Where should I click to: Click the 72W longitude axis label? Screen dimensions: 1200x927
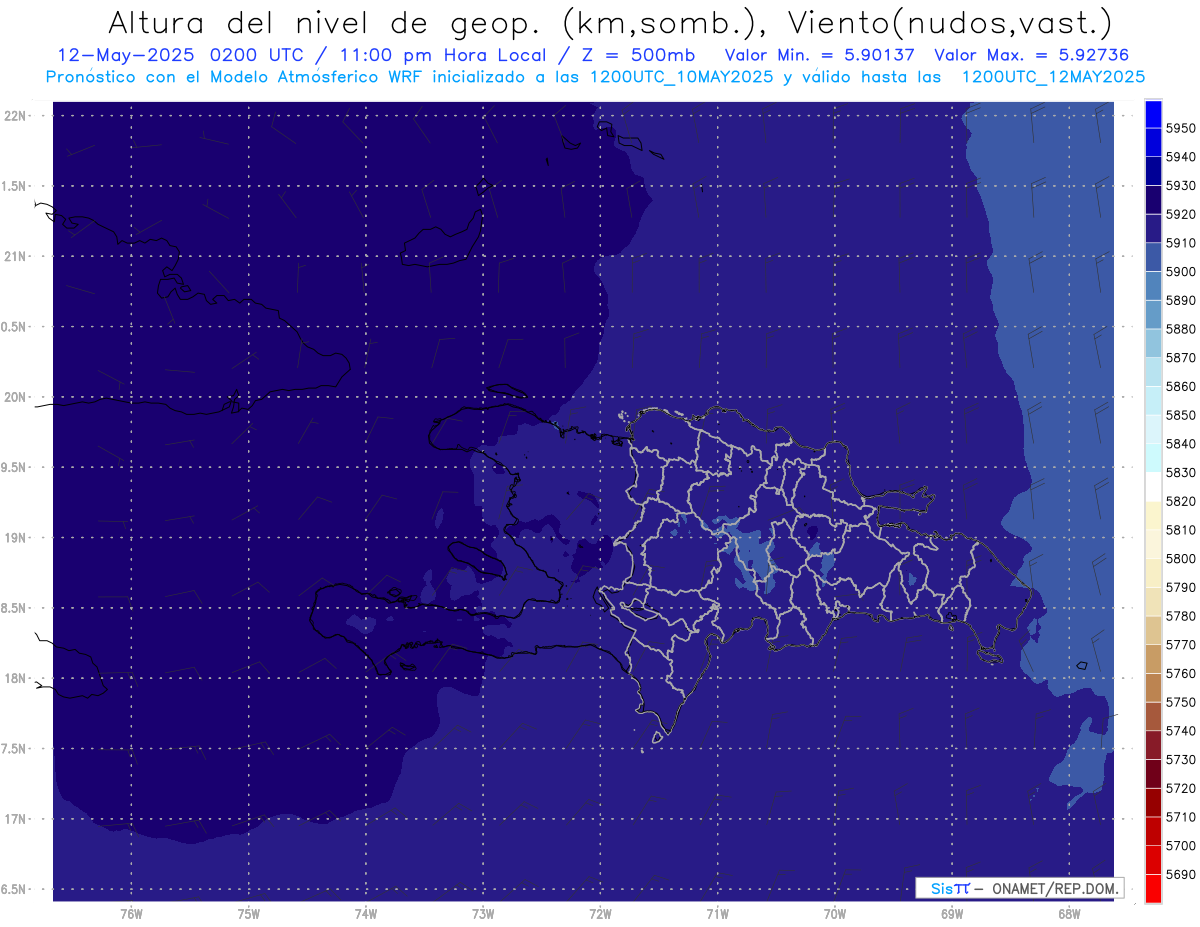tap(600, 915)
